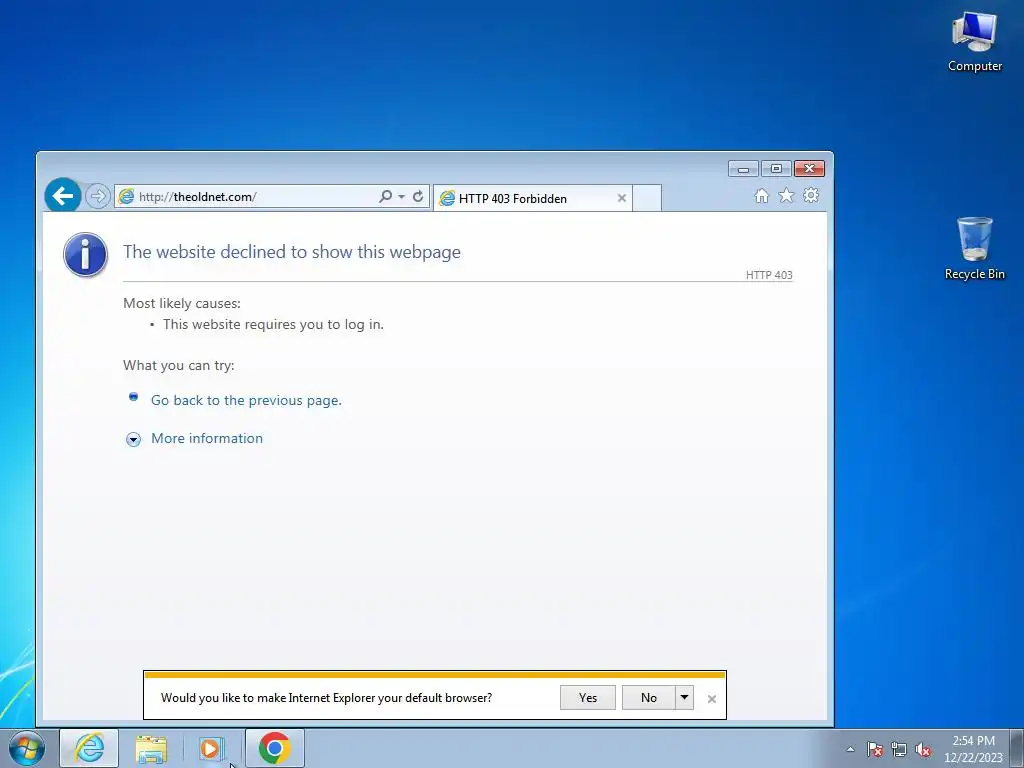This screenshot has height=768, width=1024.
Task: Click the Show desktop button at taskbar end
Action: (1017, 748)
